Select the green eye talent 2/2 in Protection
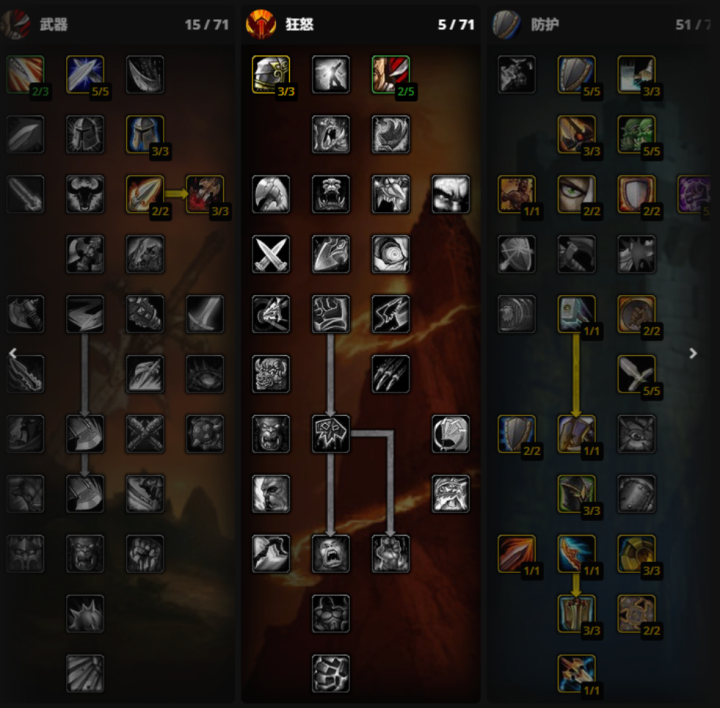This screenshot has height=708, width=720. click(x=577, y=194)
